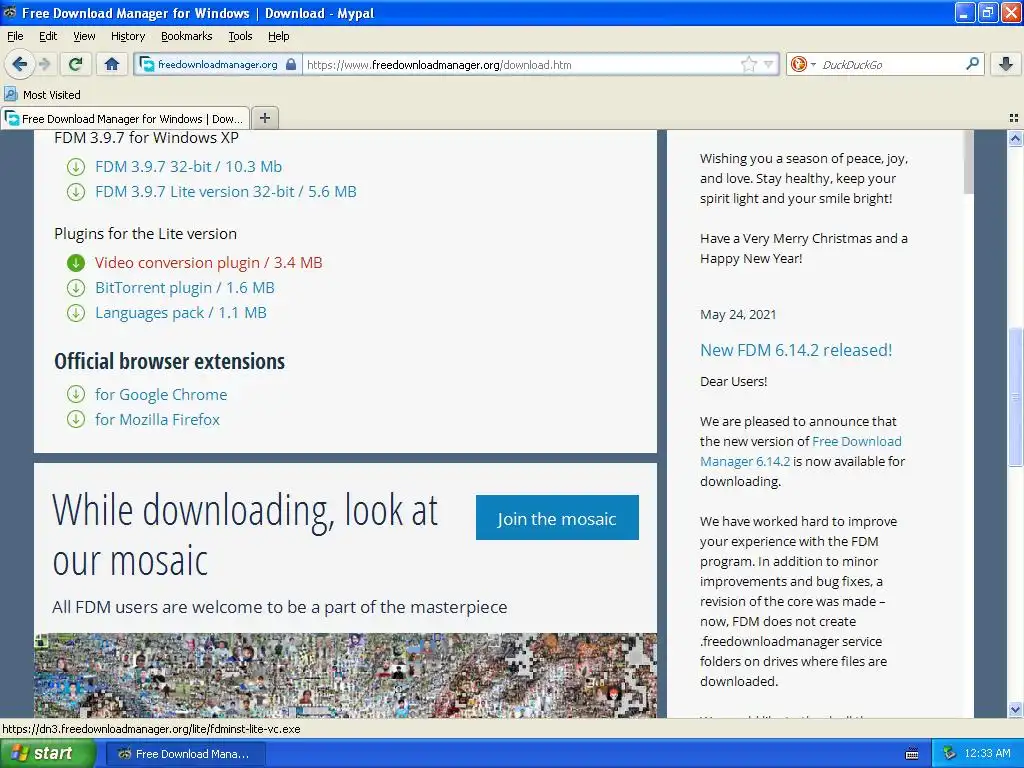Click green download icon beside Video conversion plugin
Viewport: 1024px width, 768px height.
pos(76,263)
